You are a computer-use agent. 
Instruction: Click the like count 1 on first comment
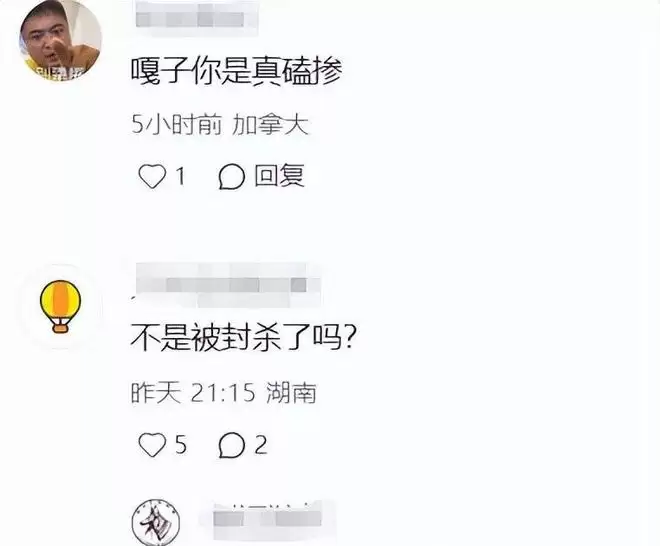(x=181, y=176)
